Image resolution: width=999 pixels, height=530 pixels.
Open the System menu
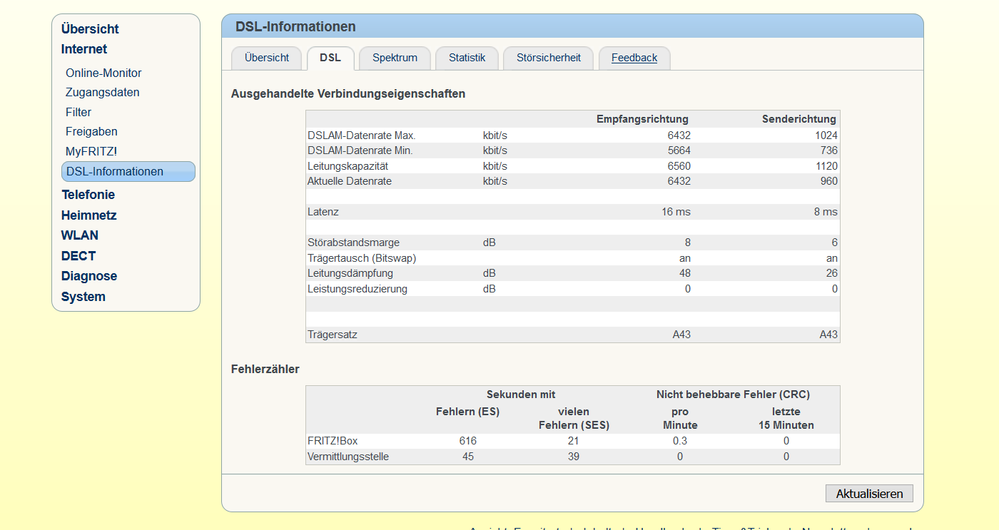click(x=83, y=297)
